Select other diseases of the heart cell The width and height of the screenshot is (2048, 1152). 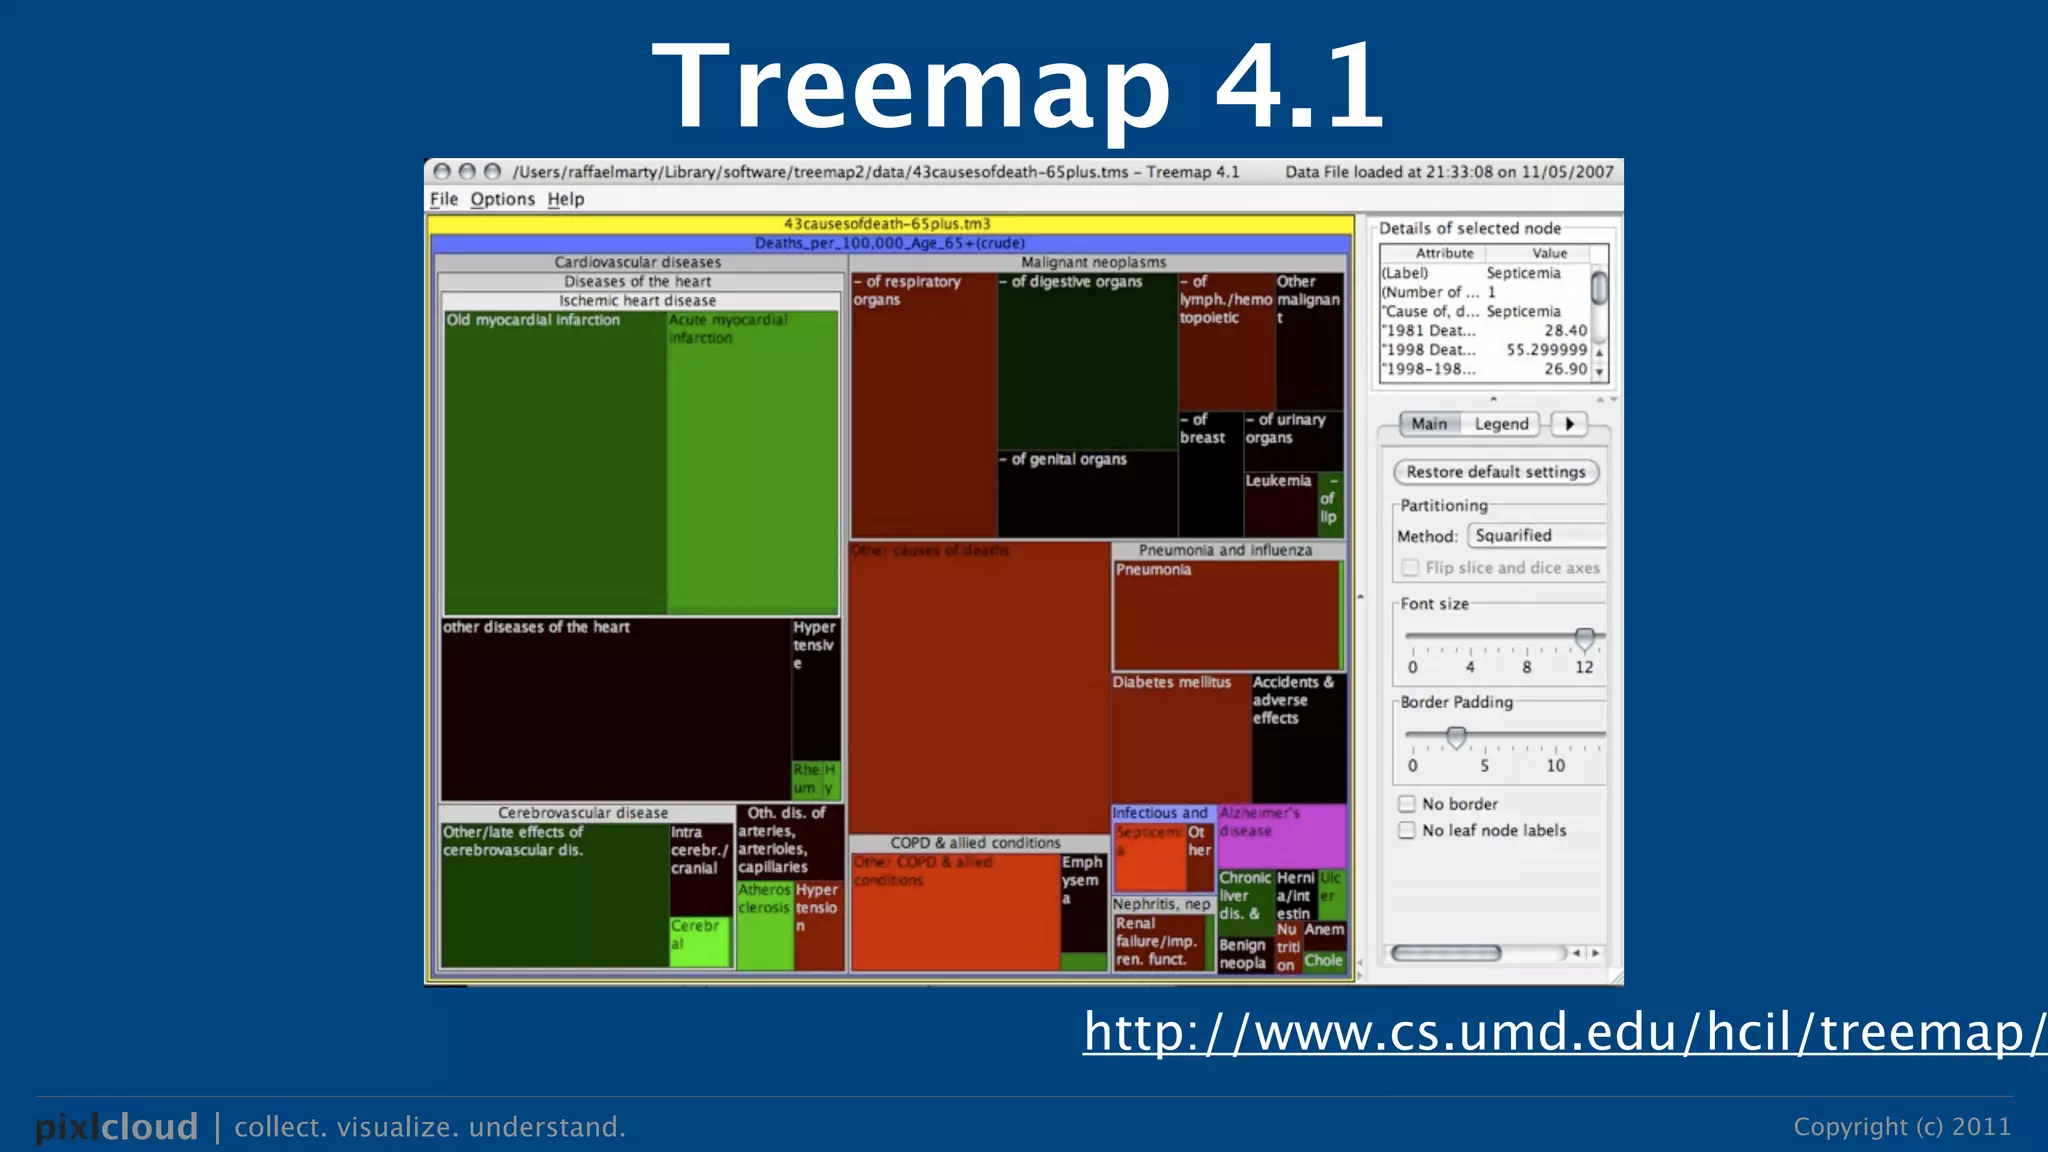[x=616, y=710]
